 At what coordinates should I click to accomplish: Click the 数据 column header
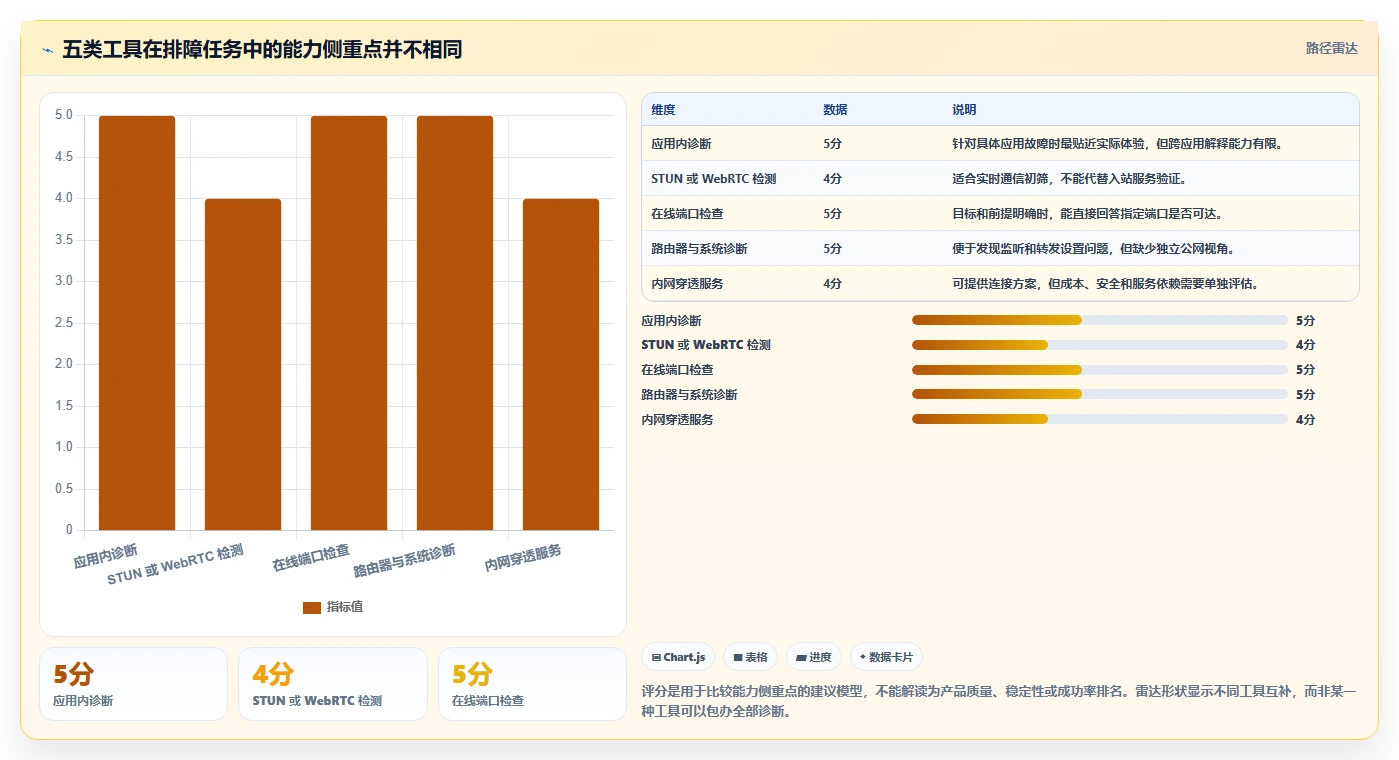click(x=835, y=110)
